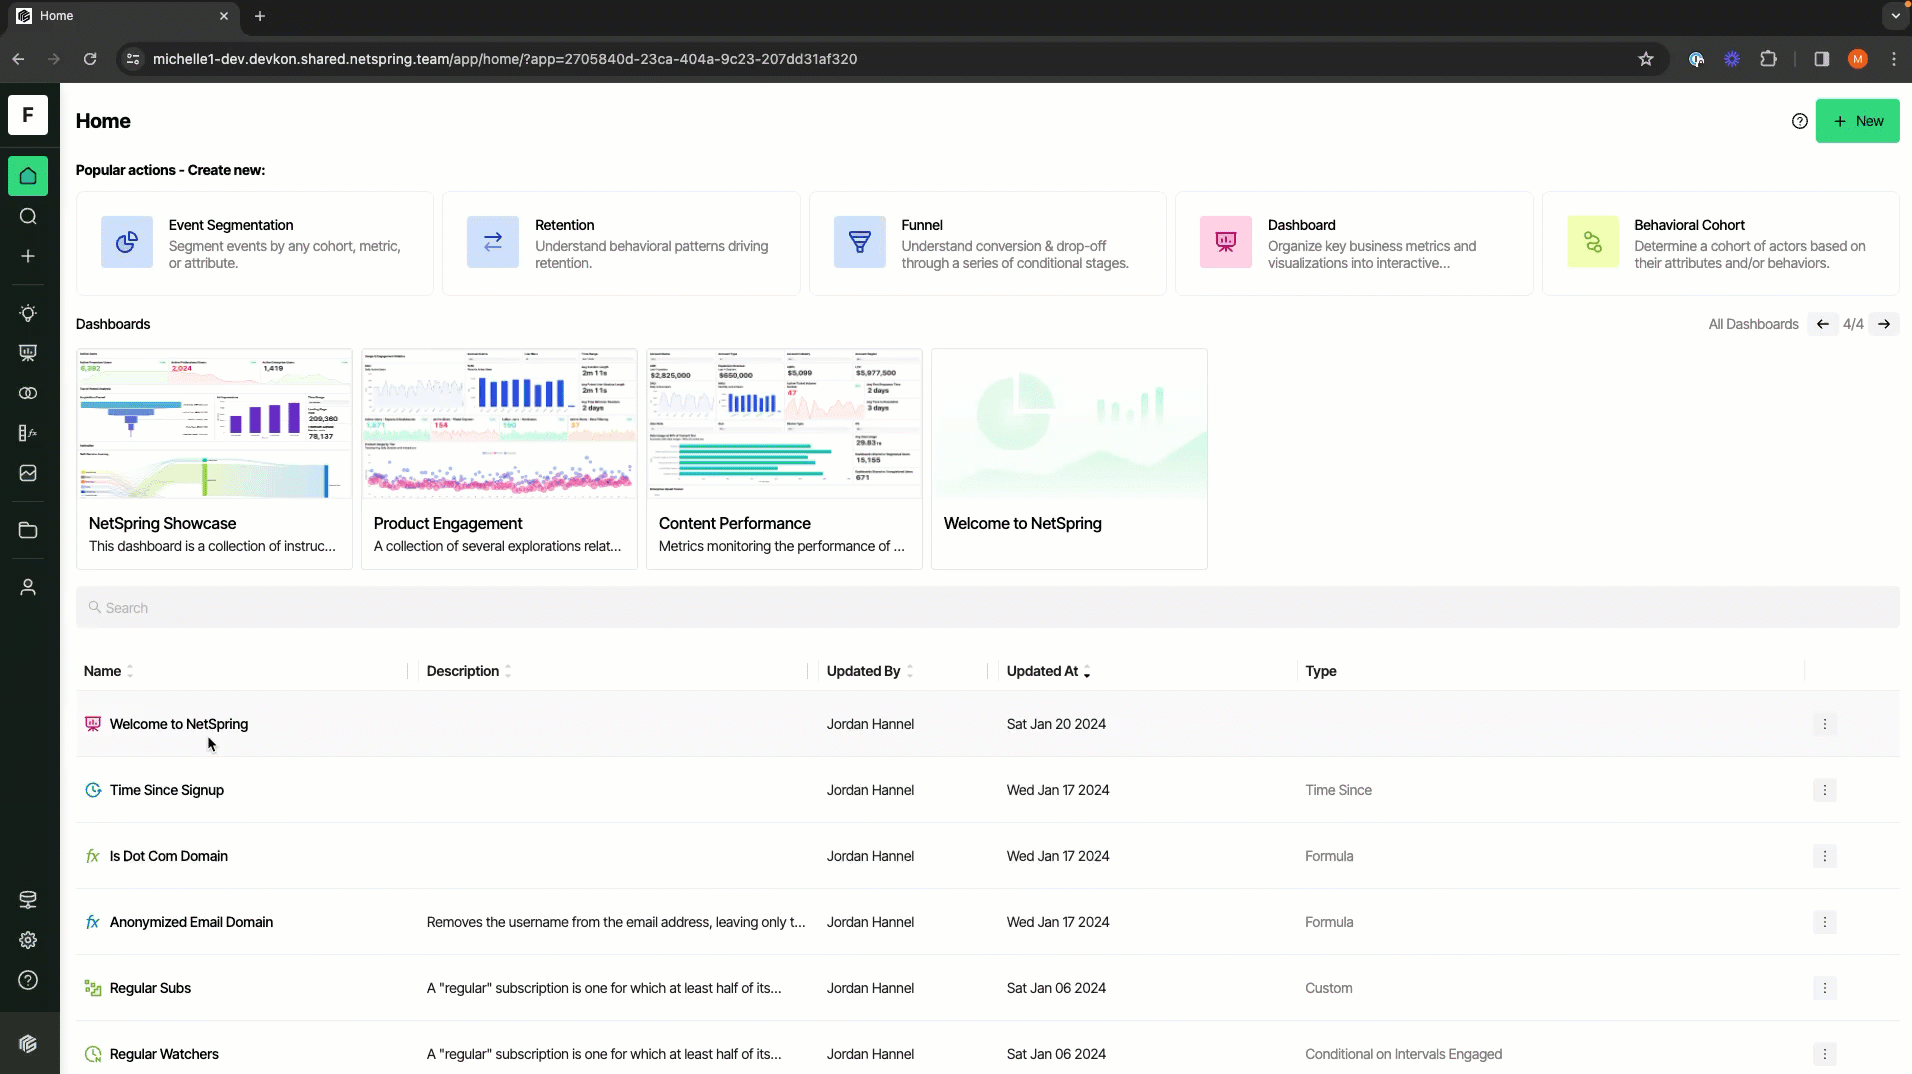Open the more menu for Time Since Signup row
The height and width of the screenshot is (1074, 1912).
[x=1824, y=790]
